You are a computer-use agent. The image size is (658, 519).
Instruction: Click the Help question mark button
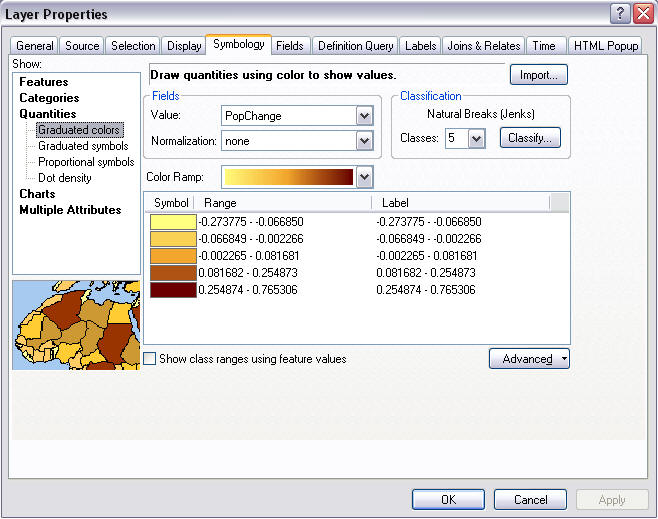pos(620,14)
